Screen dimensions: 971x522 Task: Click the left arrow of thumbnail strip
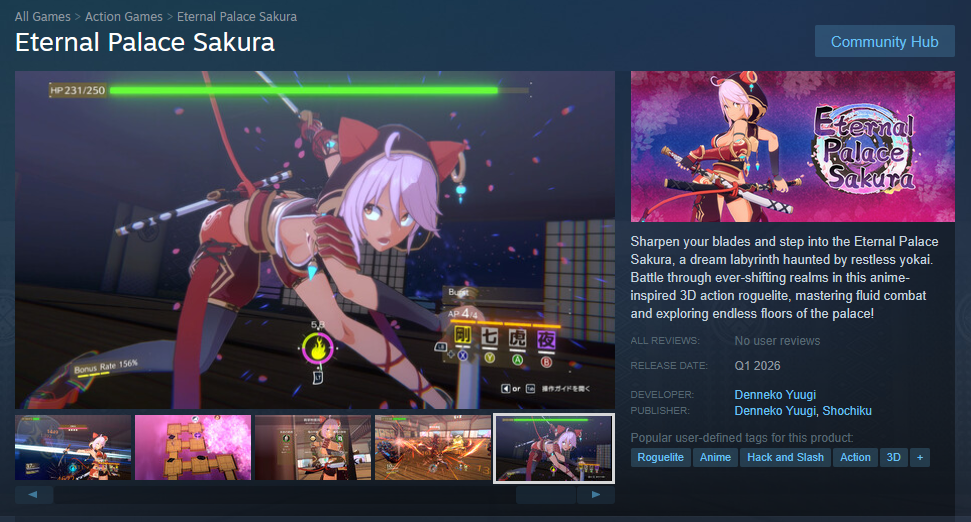[x=33, y=495]
